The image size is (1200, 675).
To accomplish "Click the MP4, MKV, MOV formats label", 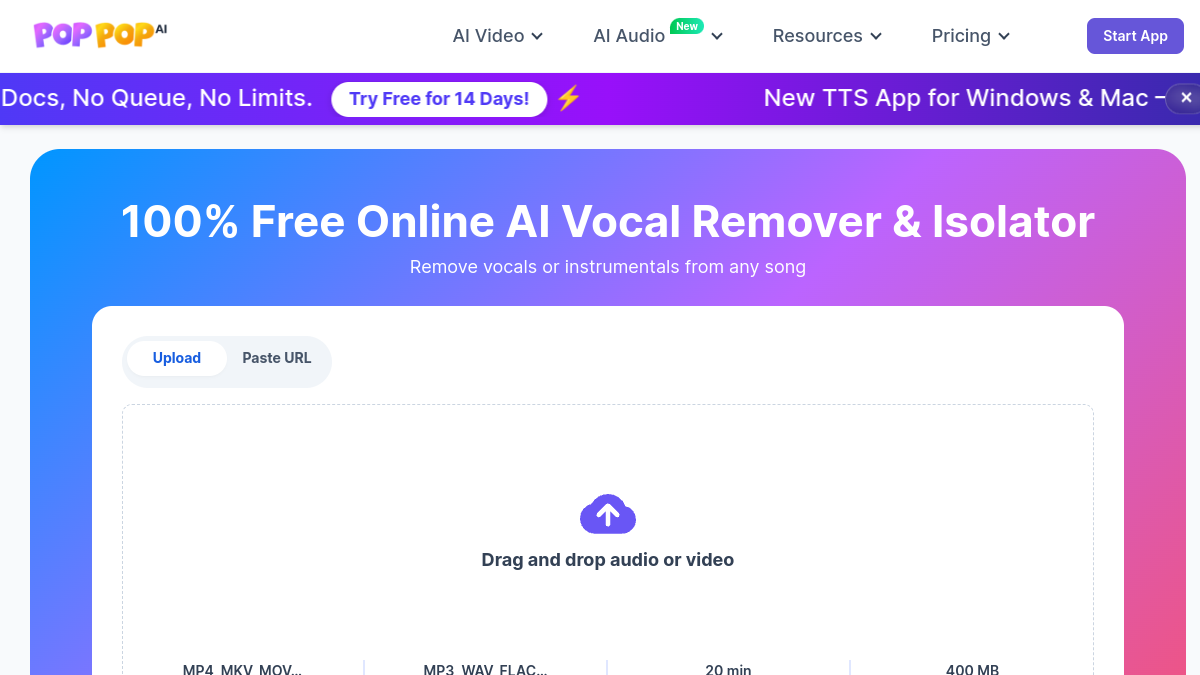I will coord(242,669).
